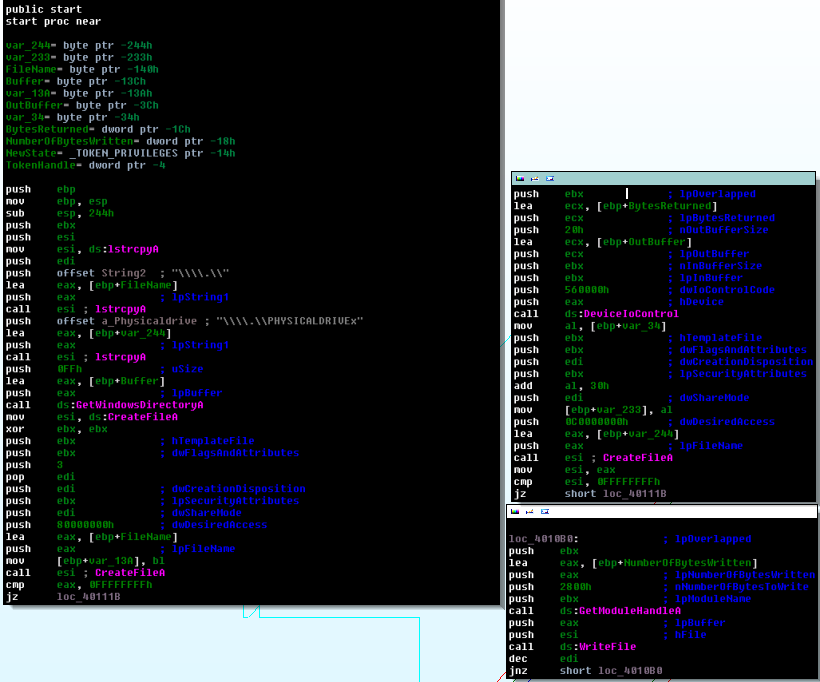The height and width of the screenshot is (682, 820).
Task: Select the 'TokenHandle= dword ptr -4' declaration
Action: point(86,166)
